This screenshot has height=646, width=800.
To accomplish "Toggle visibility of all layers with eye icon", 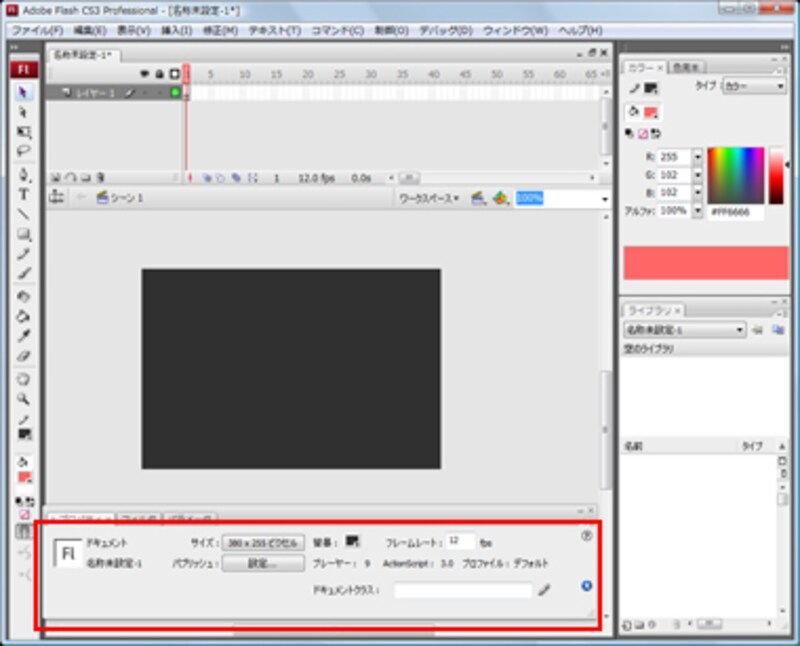I will [x=145, y=74].
